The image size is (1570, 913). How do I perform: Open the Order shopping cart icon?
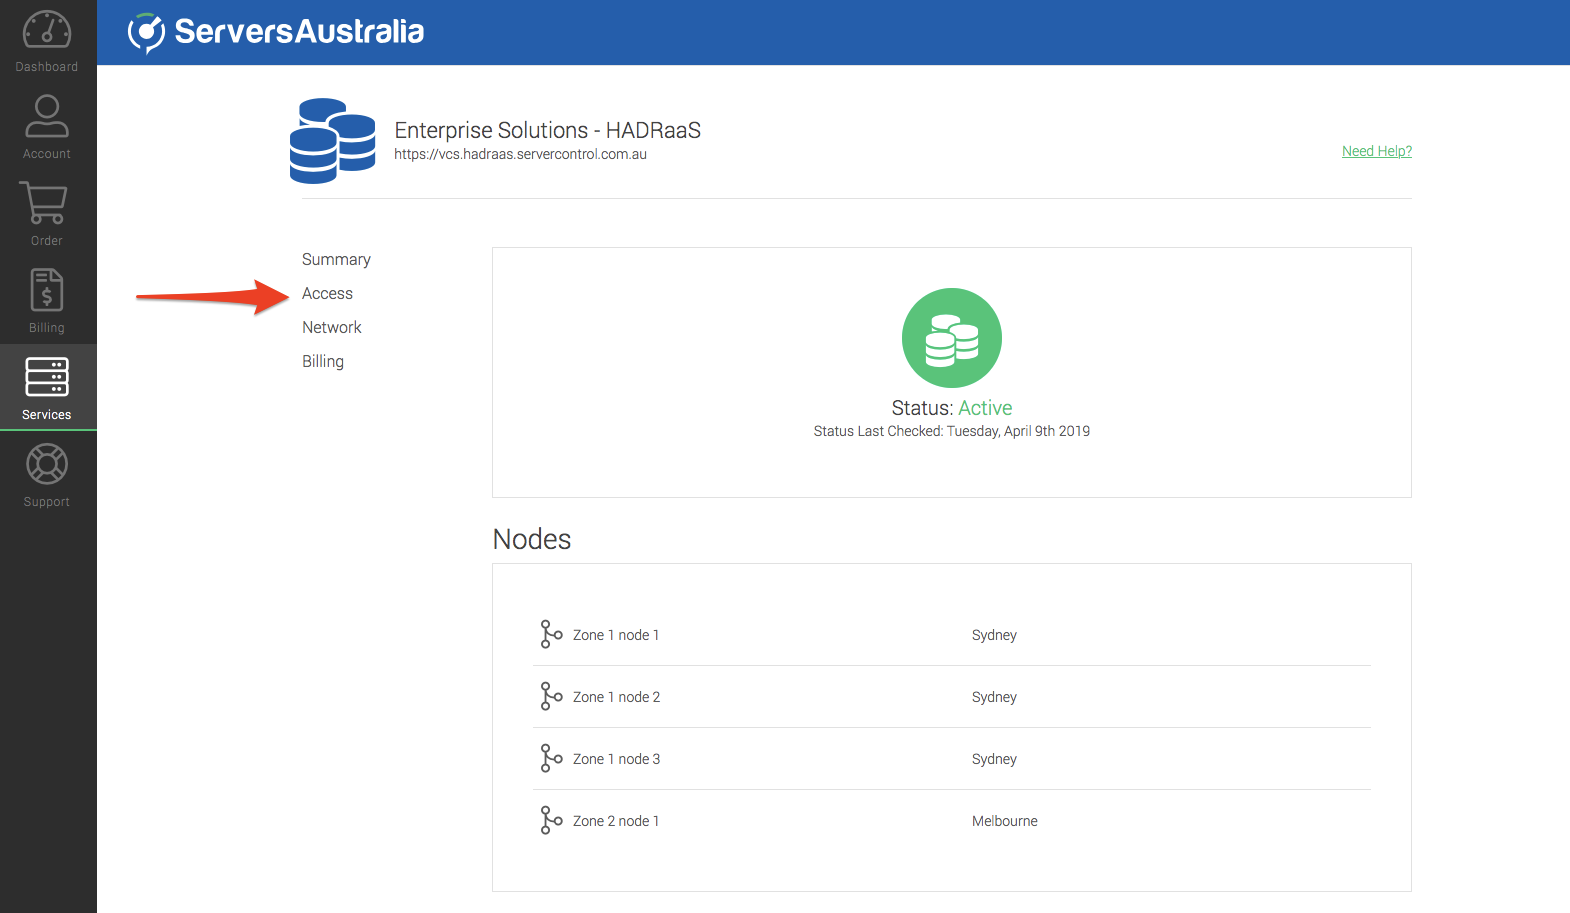pyautogui.click(x=44, y=203)
